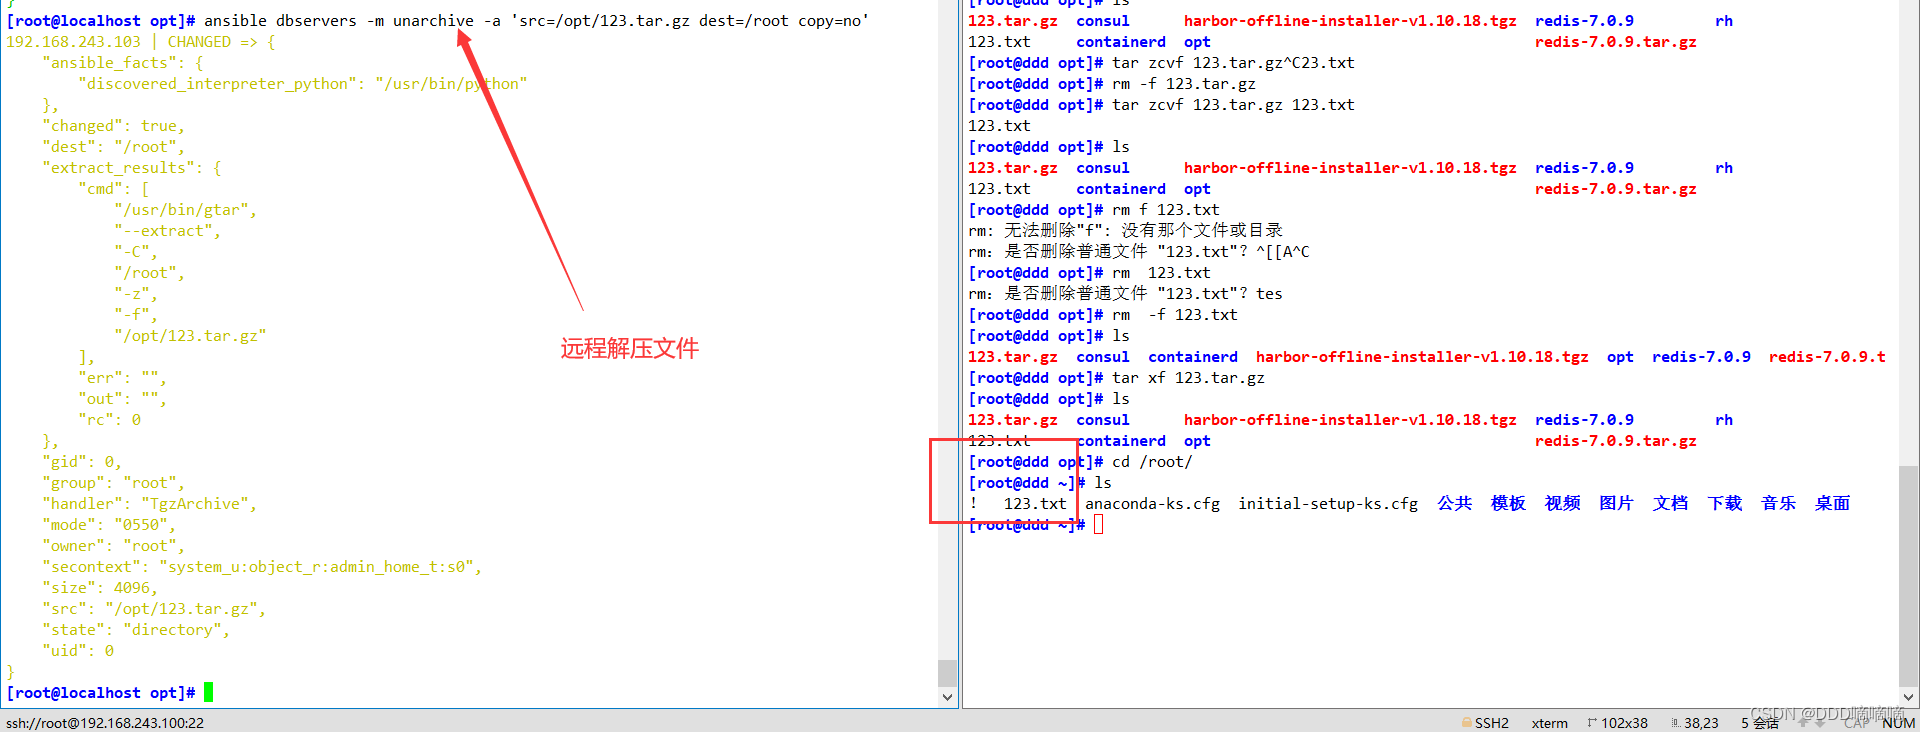Click the 'rm: 无法删除"f"' error line
Screen dimensions: 1920x732
[1125, 231]
